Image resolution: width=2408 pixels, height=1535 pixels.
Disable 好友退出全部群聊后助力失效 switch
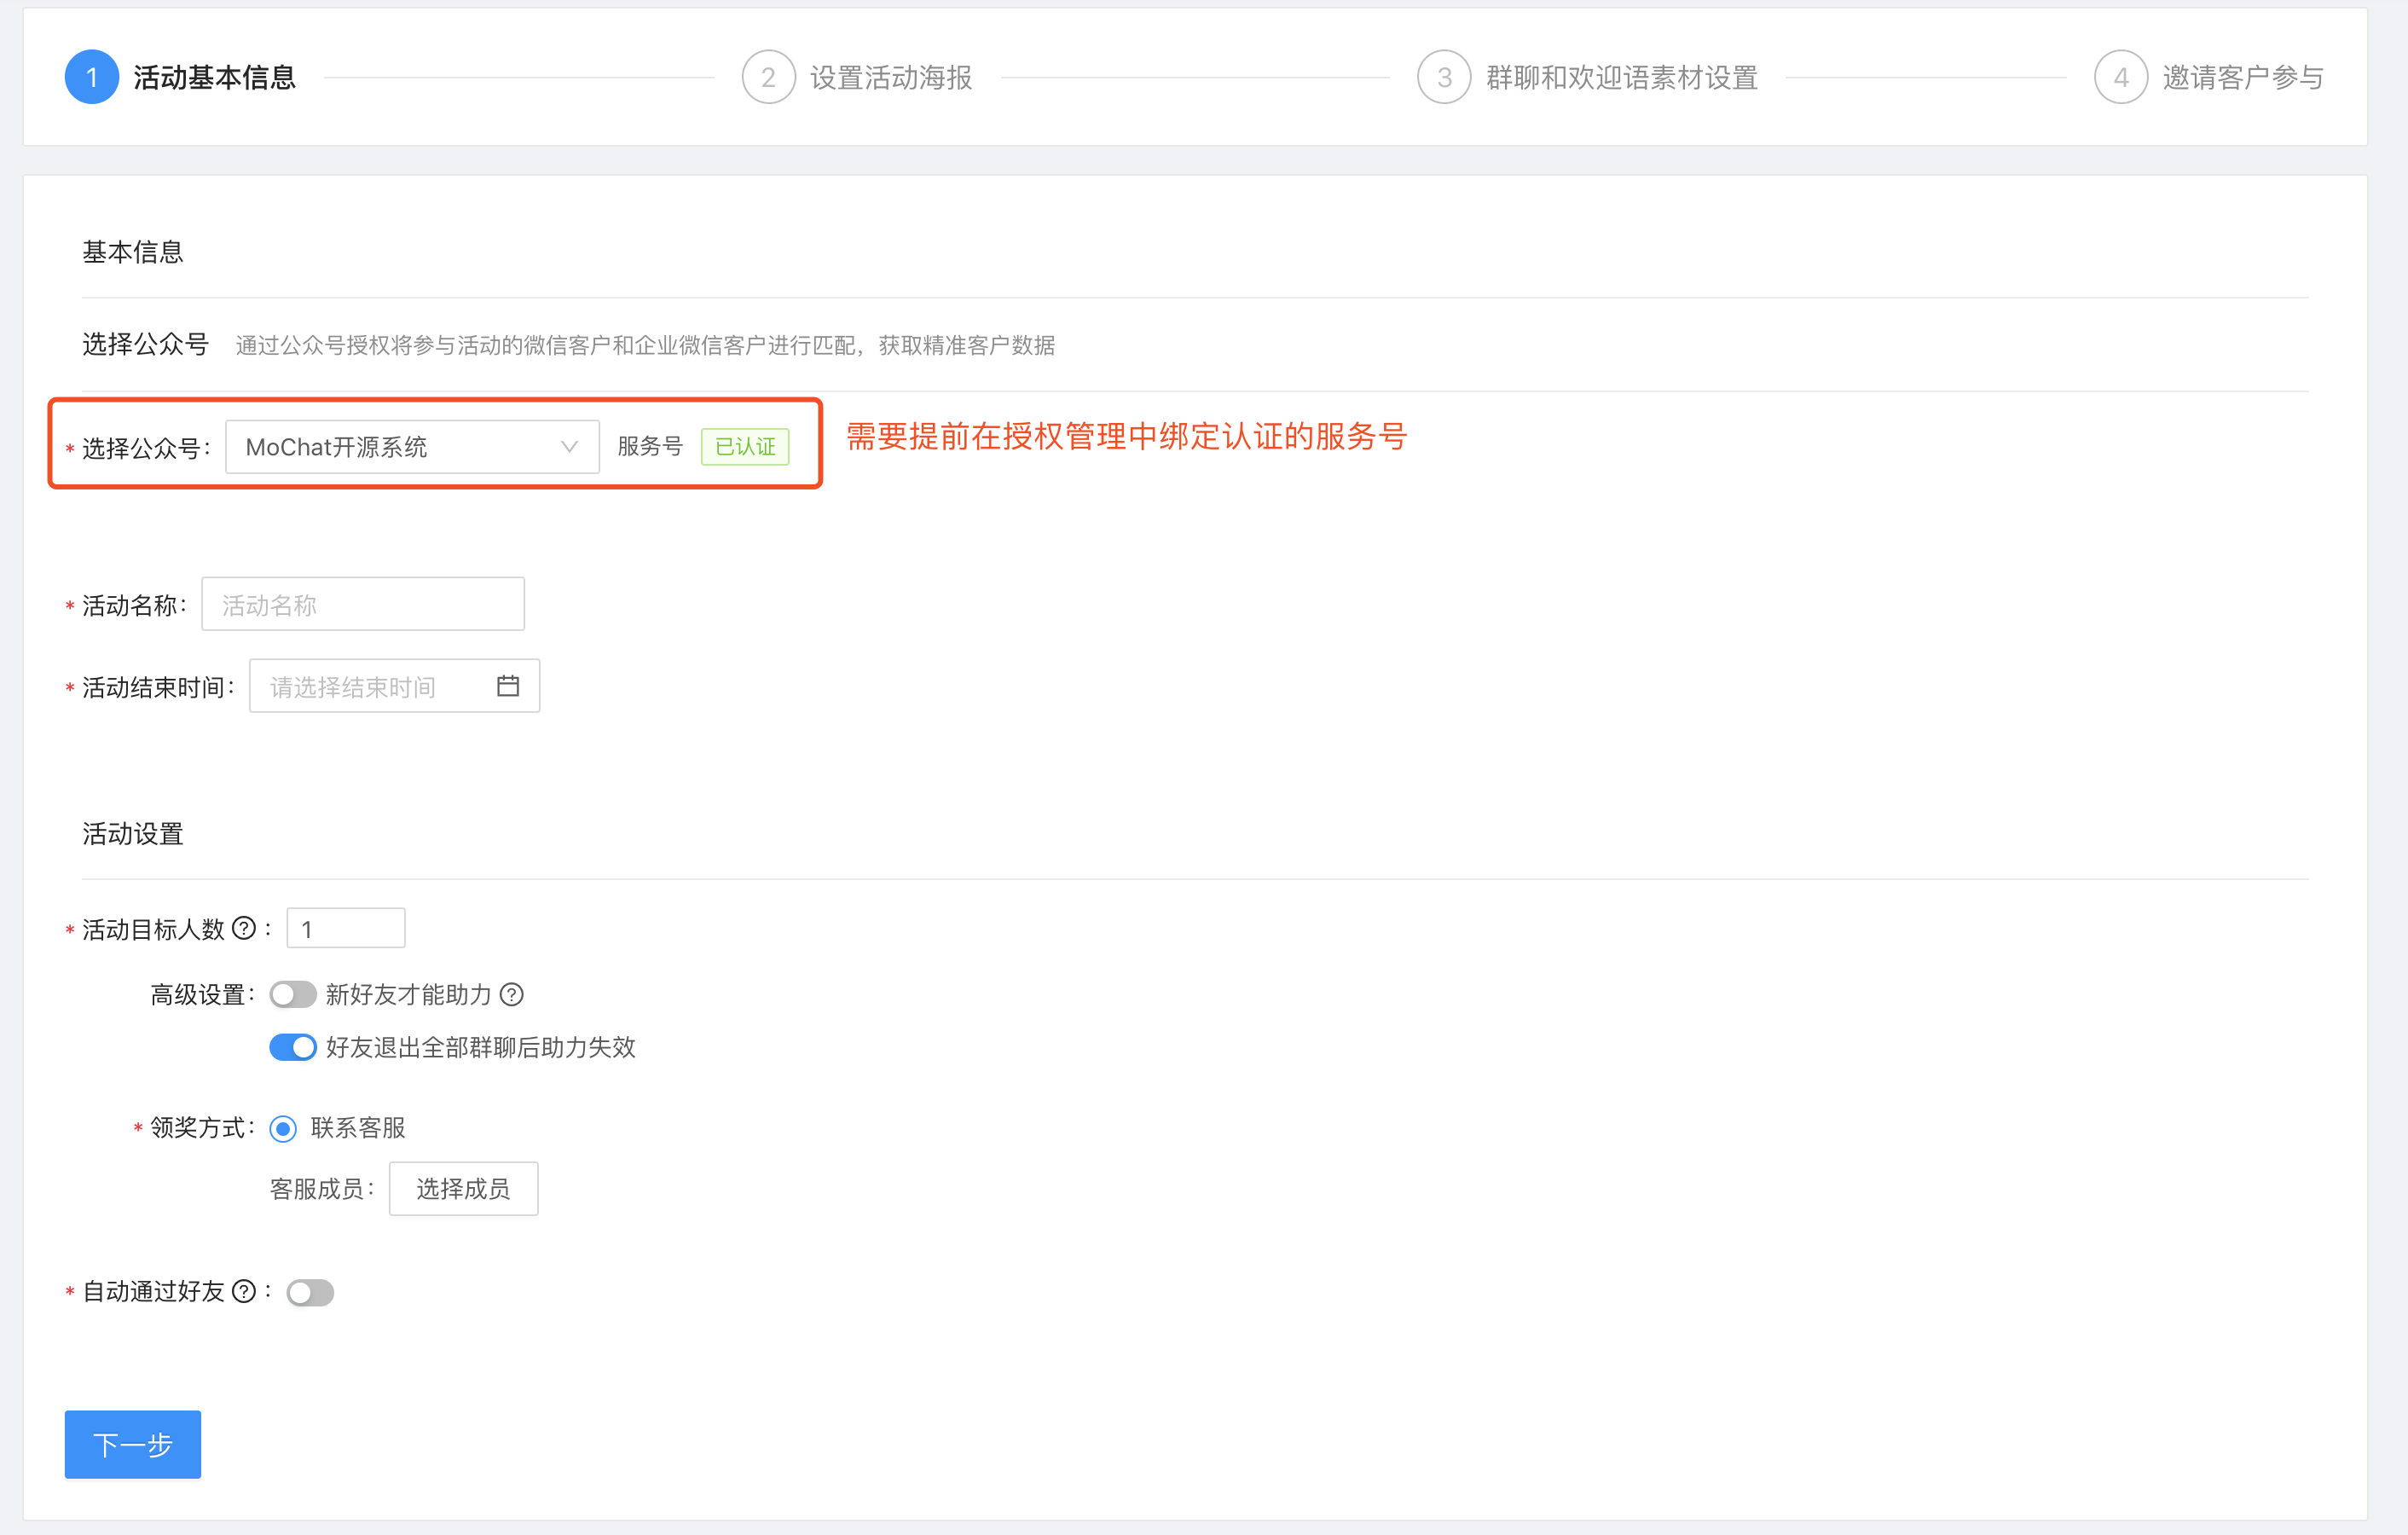(x=293, y=1047)
